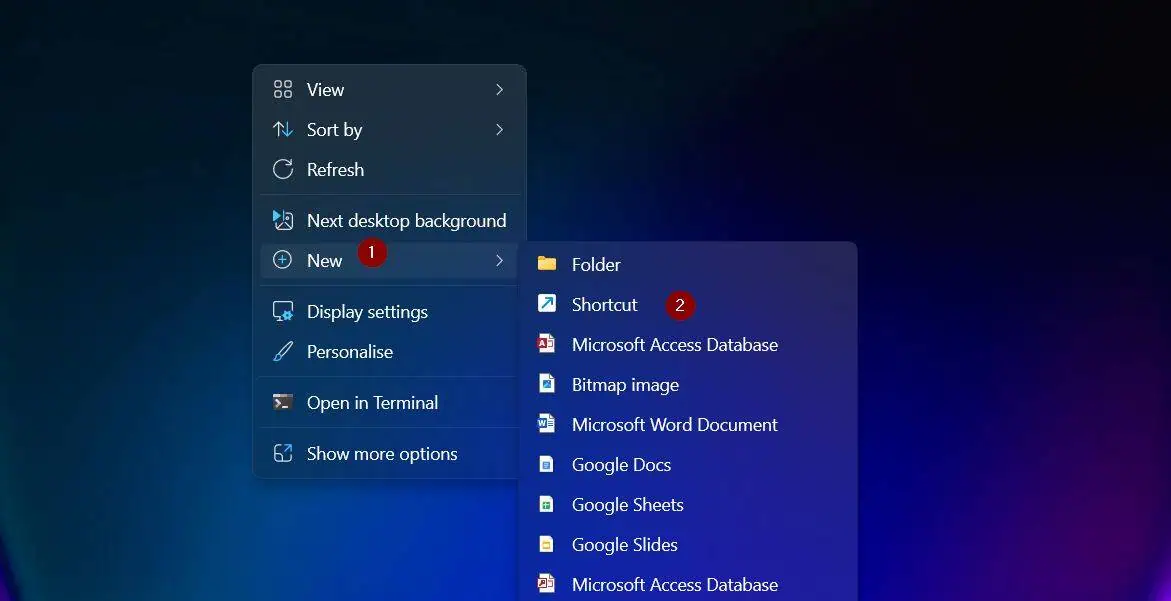Click the chevron next to New
Screen dimensions: 1171x601
point(500,260)
